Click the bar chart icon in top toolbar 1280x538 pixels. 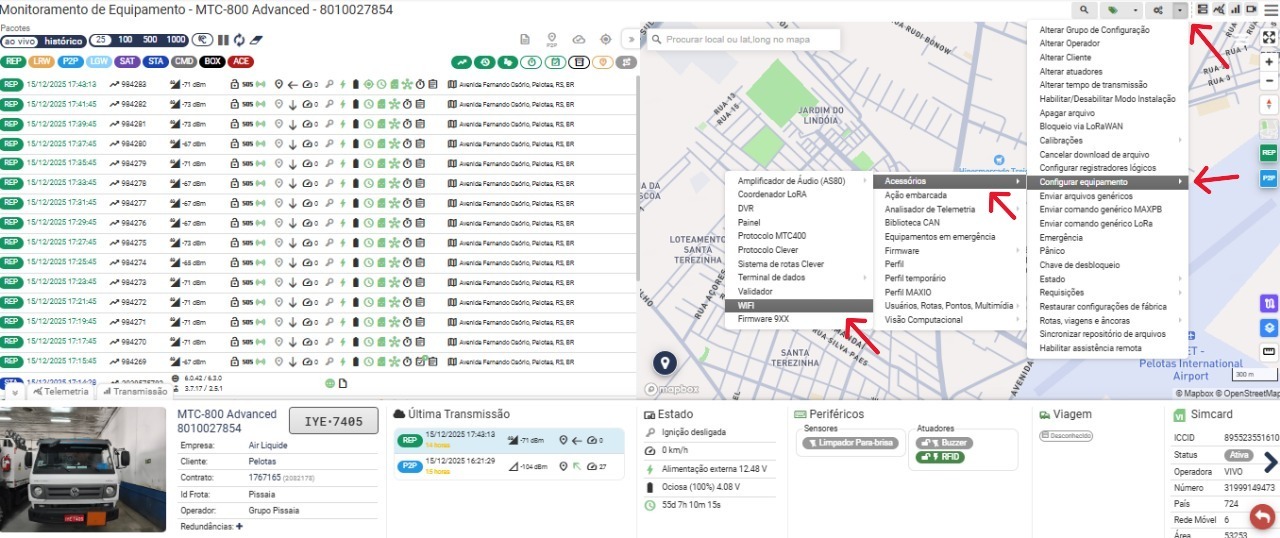(1235, 9)
